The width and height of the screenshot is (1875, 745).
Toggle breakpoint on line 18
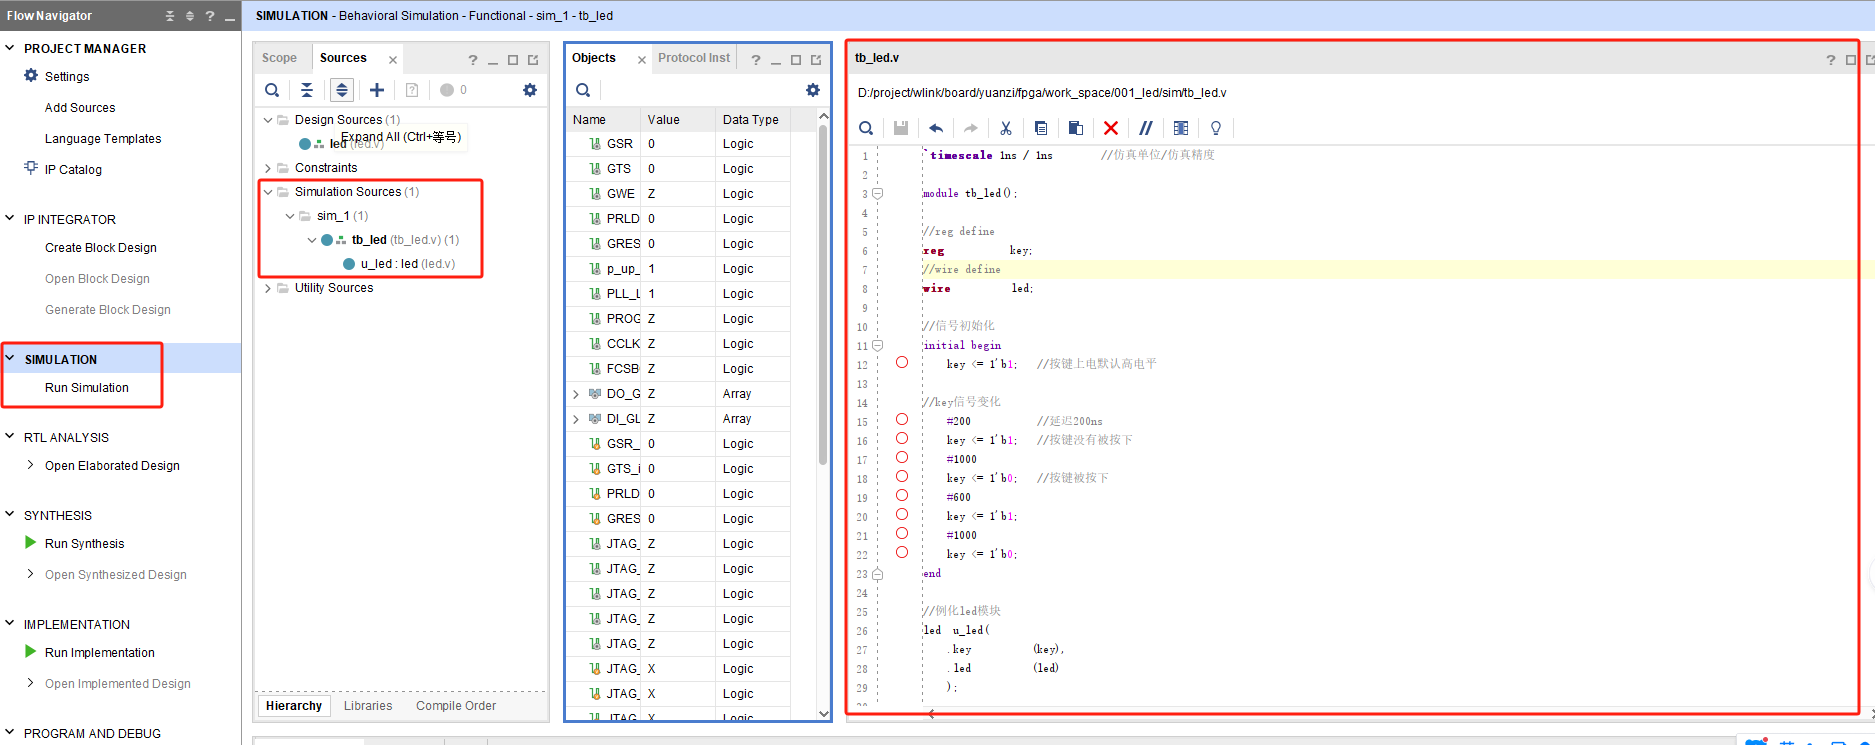pyautogui.click(x=902, y=477)
